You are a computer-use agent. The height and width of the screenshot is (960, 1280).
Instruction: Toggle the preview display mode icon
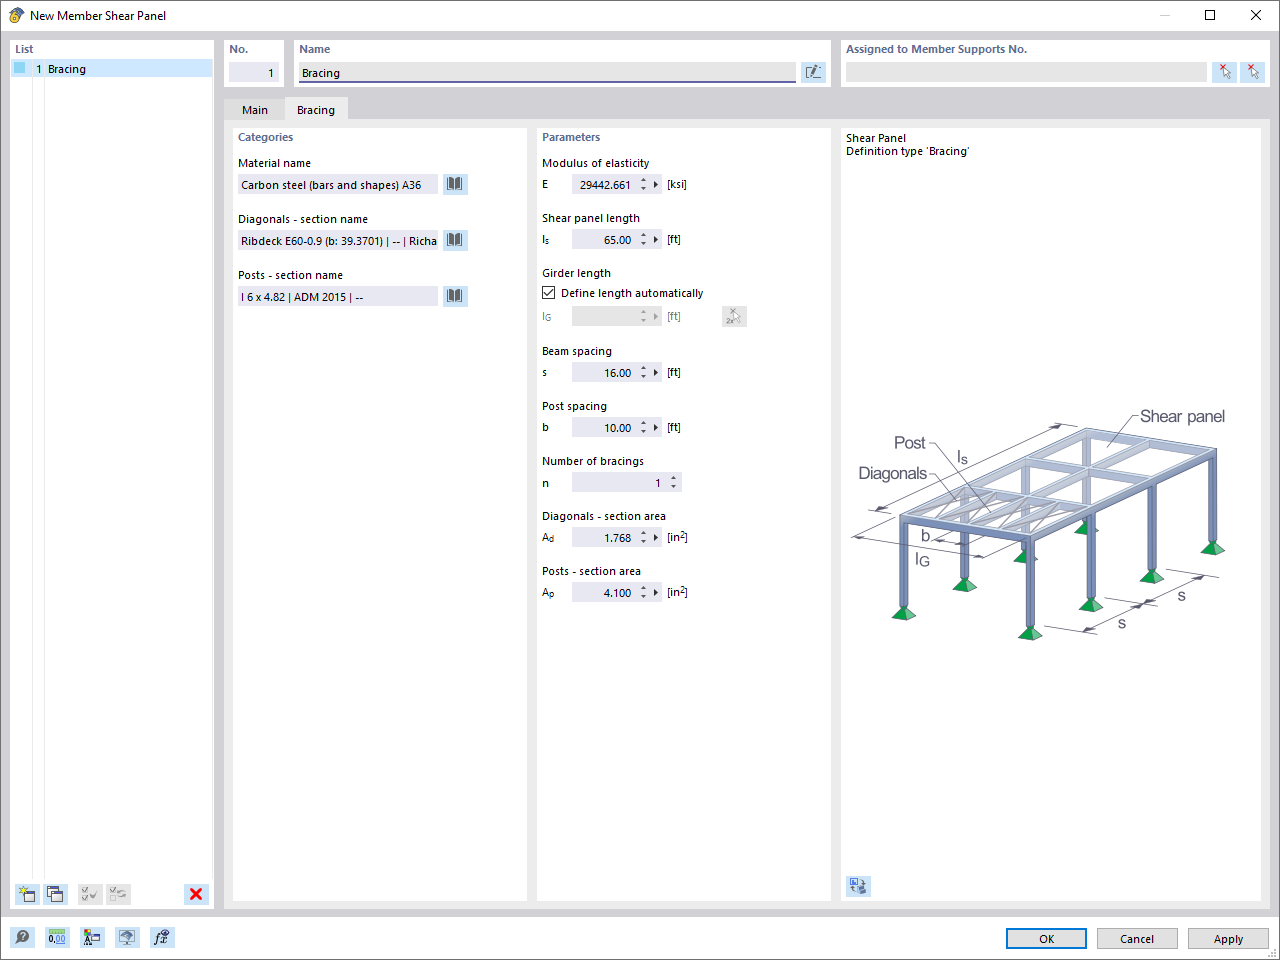point(857,886)
